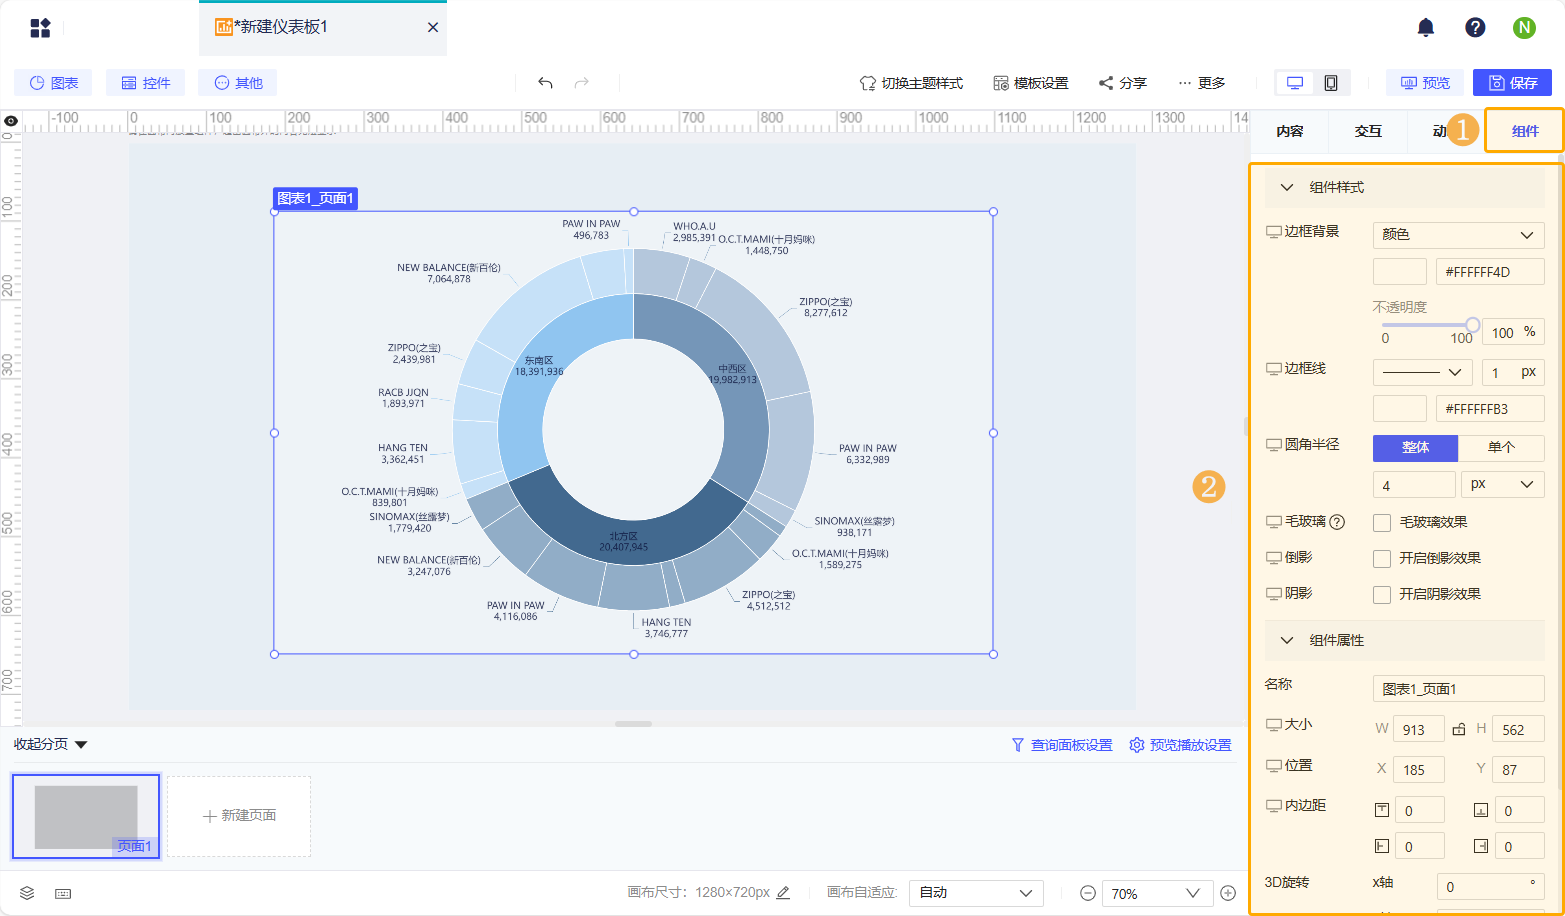
Task: Zoom out with the minus icon
Action: [x=1087, y=893]
